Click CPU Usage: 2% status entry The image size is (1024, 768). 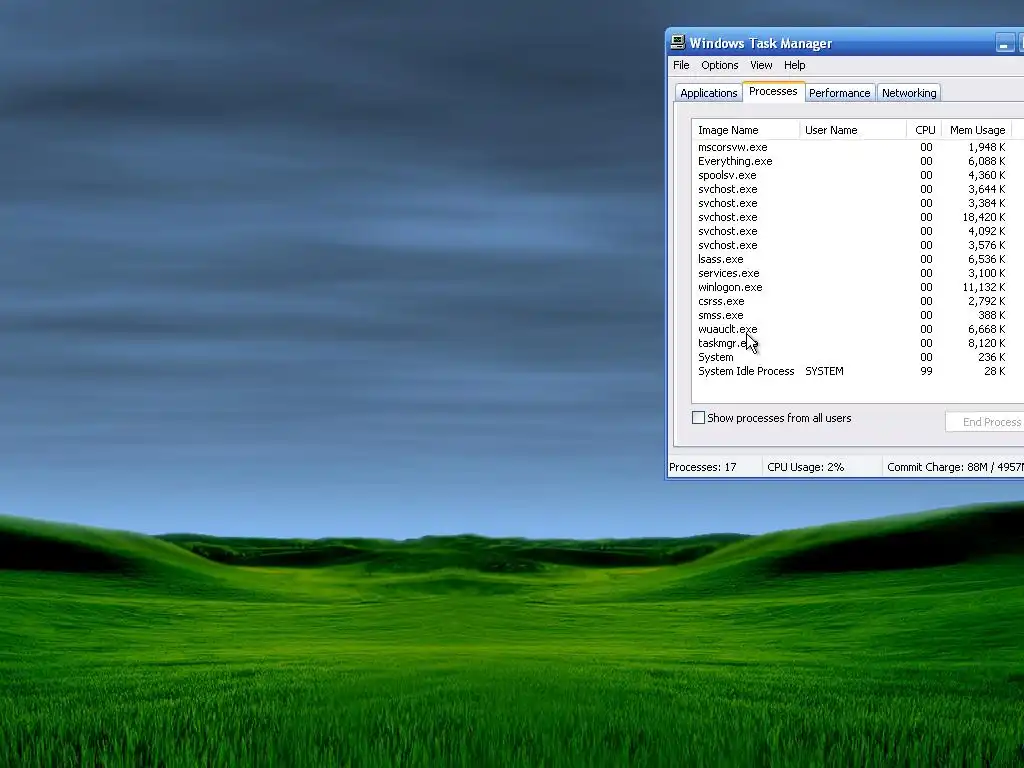(x=805, y=468)
